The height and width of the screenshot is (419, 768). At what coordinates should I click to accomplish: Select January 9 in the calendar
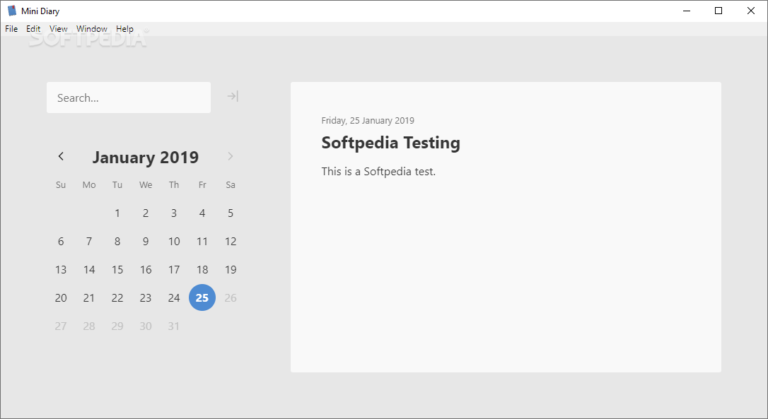coord(146,241)
